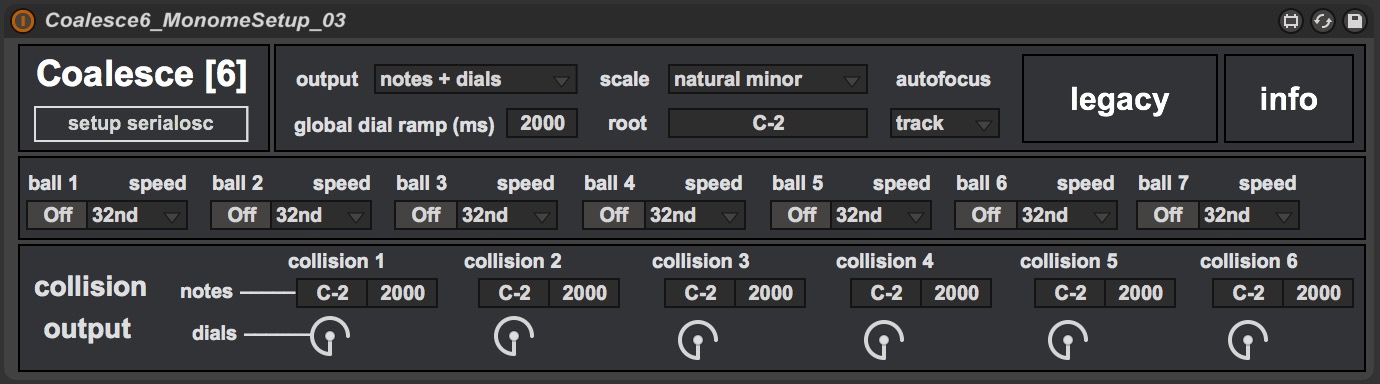This screenshot has height=384, width=1380.
Task: Open ball 4 speed 32nd dropdown
Action: pos(694,214)
